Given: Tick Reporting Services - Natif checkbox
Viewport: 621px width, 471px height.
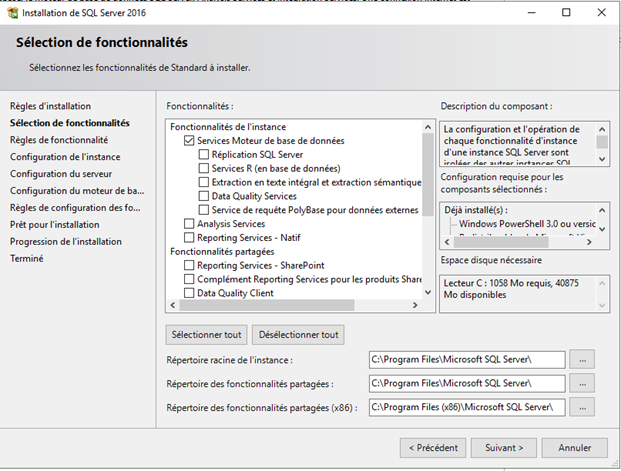Looking at the screenshot, I should (x=189, y=238).
